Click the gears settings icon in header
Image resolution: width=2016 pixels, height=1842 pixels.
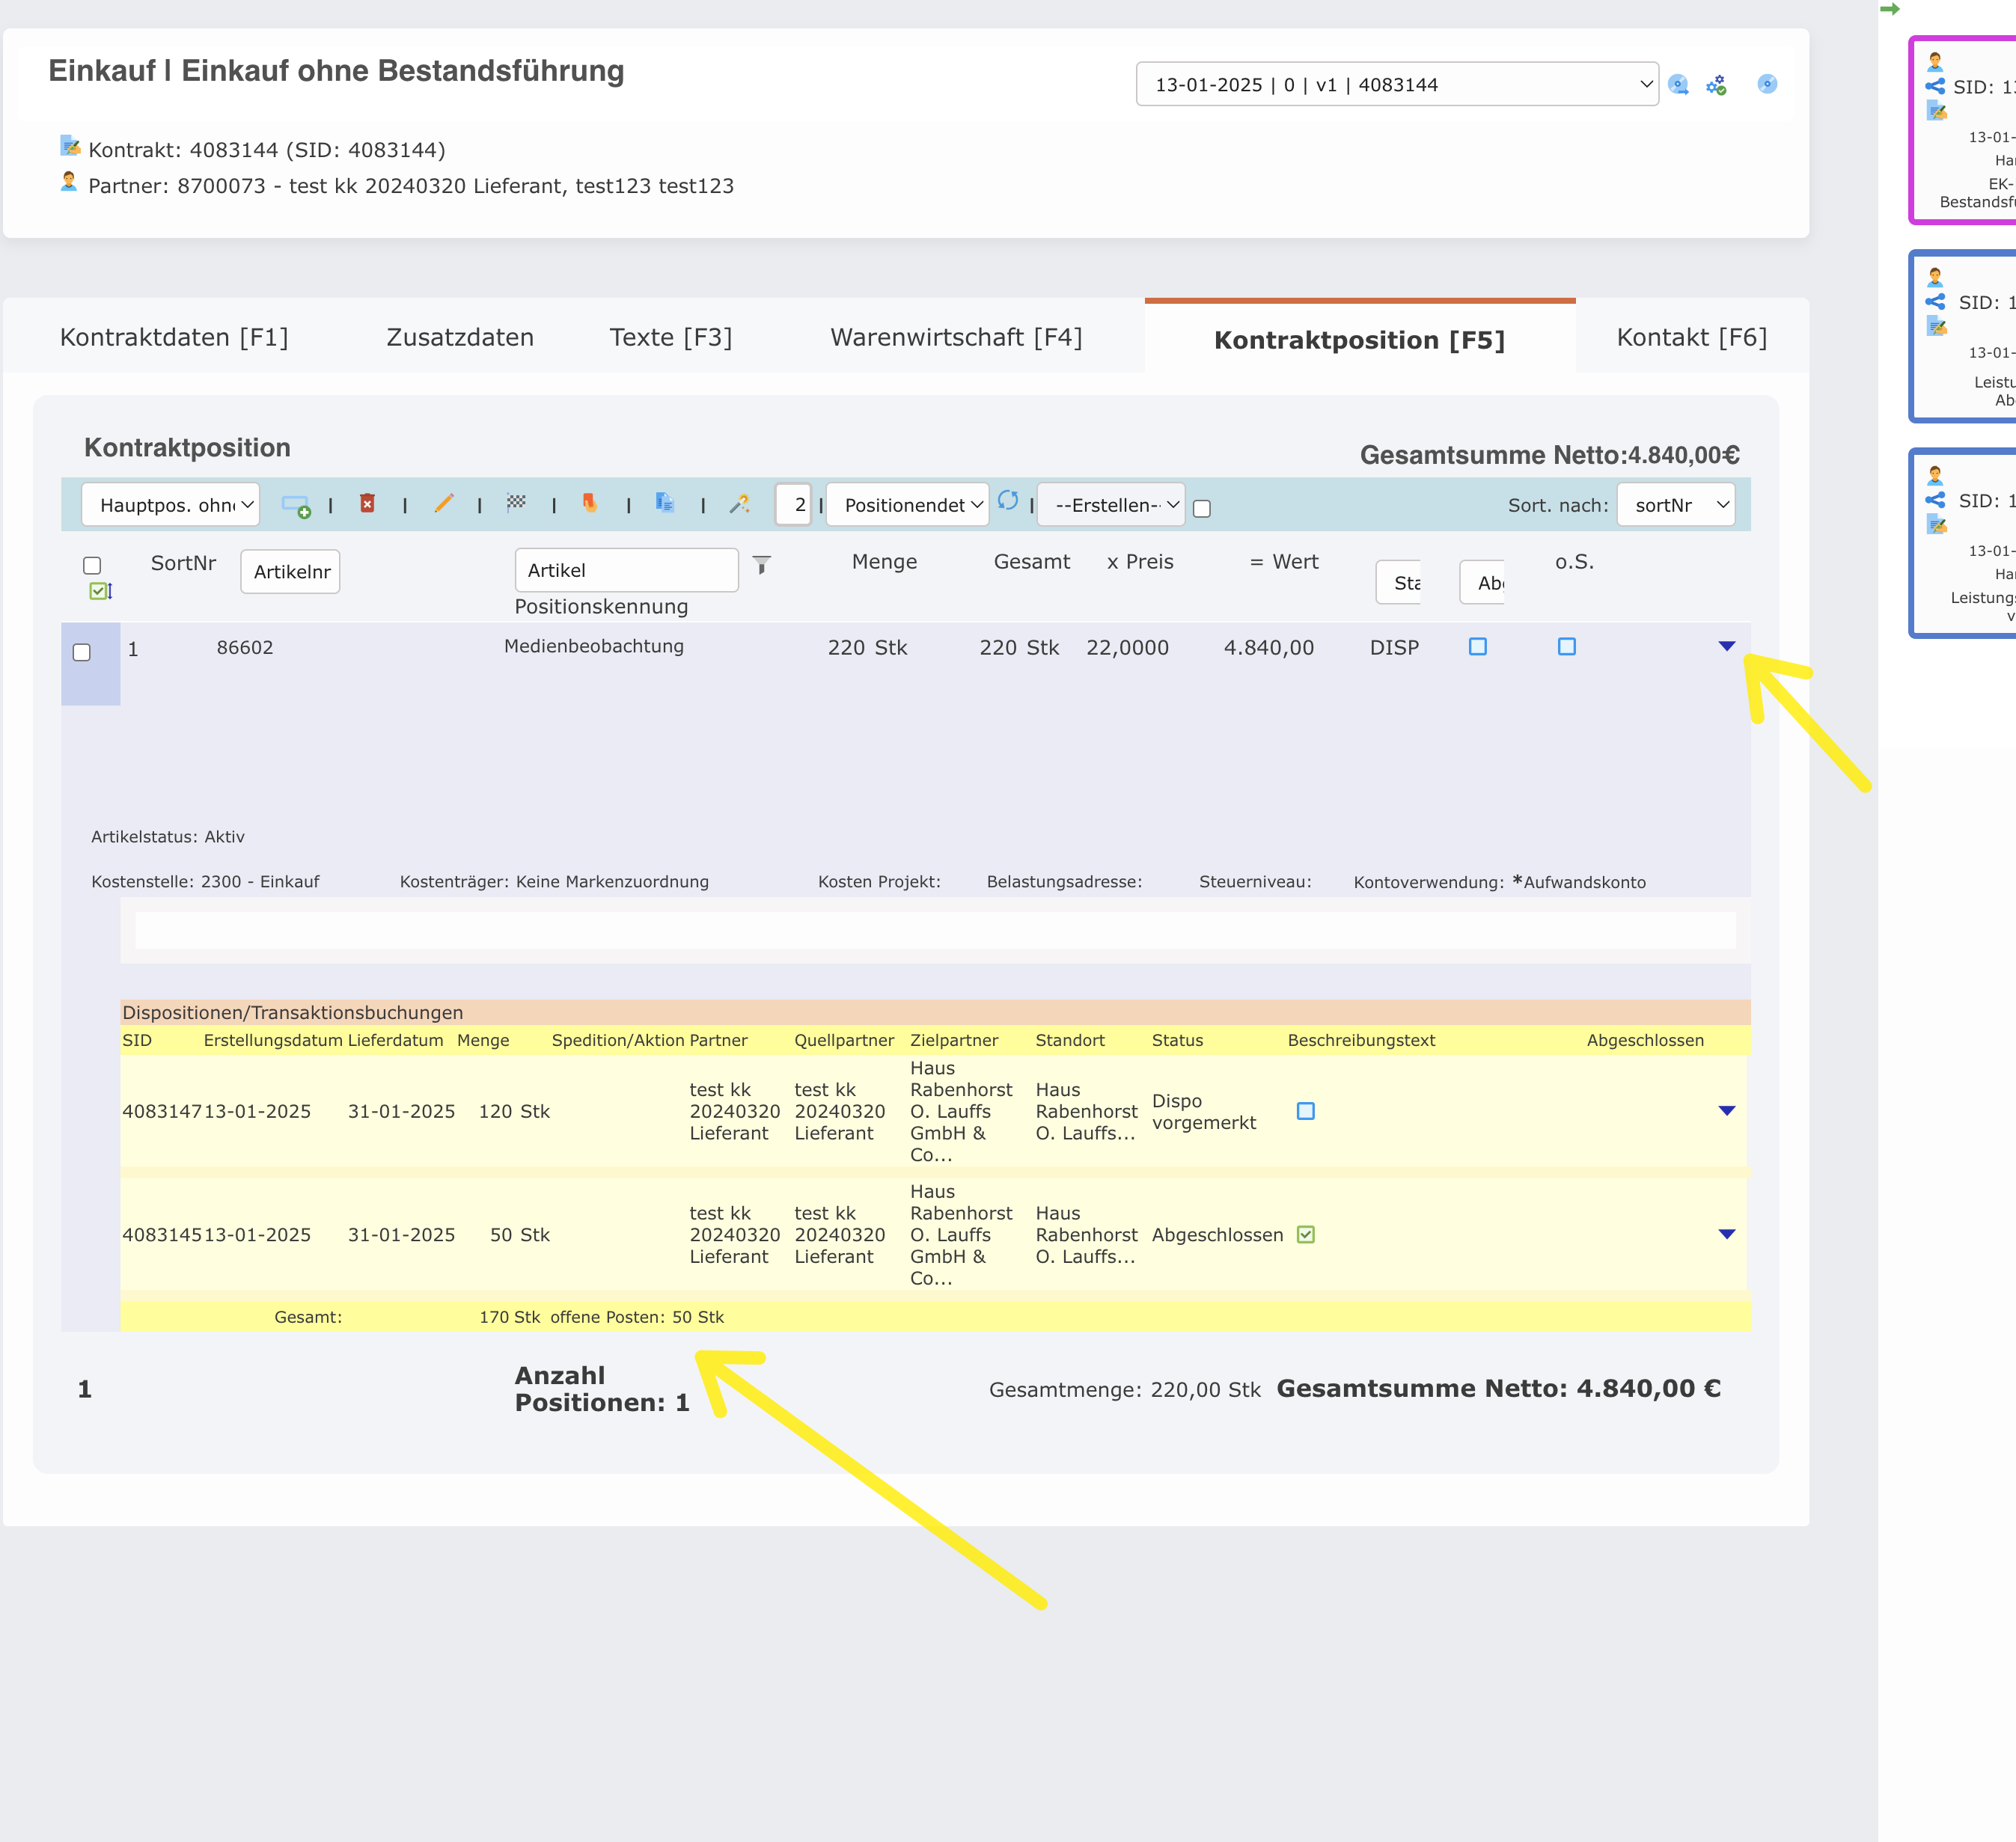(1717, 84)
